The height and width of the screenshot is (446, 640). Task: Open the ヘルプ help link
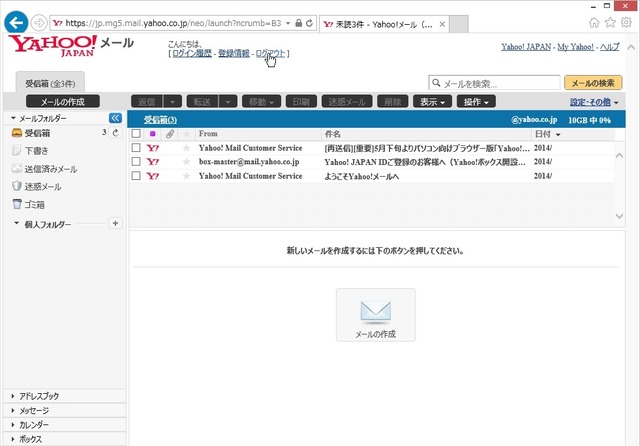click(609, 47)
